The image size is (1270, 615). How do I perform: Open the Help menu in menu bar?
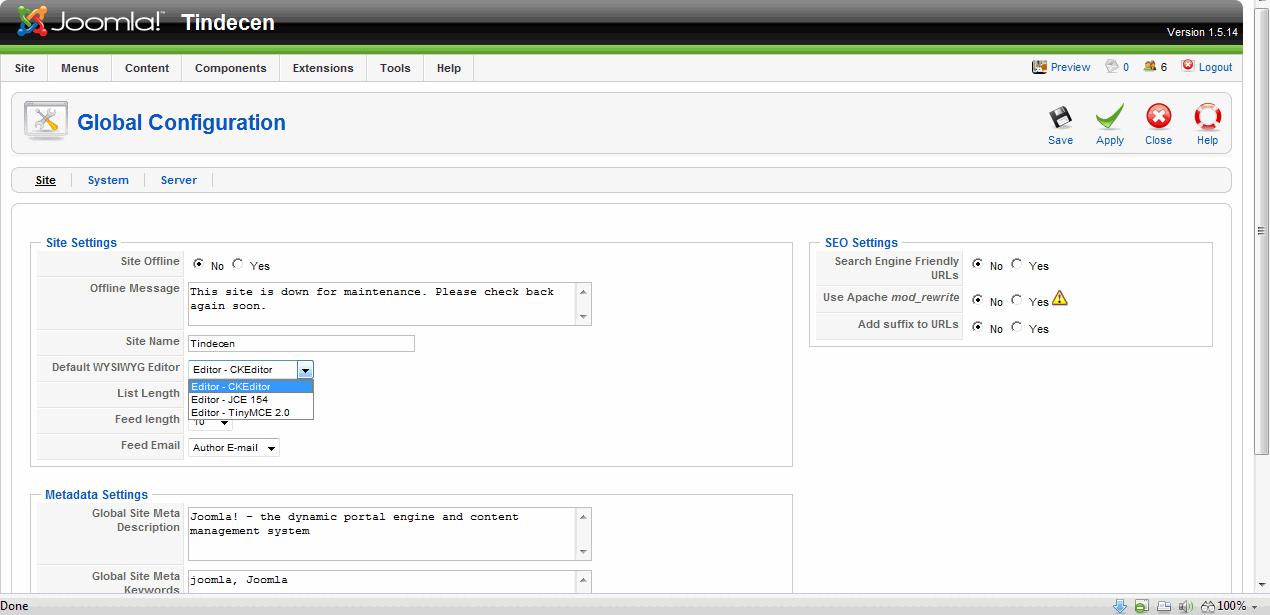click(449, 68)
